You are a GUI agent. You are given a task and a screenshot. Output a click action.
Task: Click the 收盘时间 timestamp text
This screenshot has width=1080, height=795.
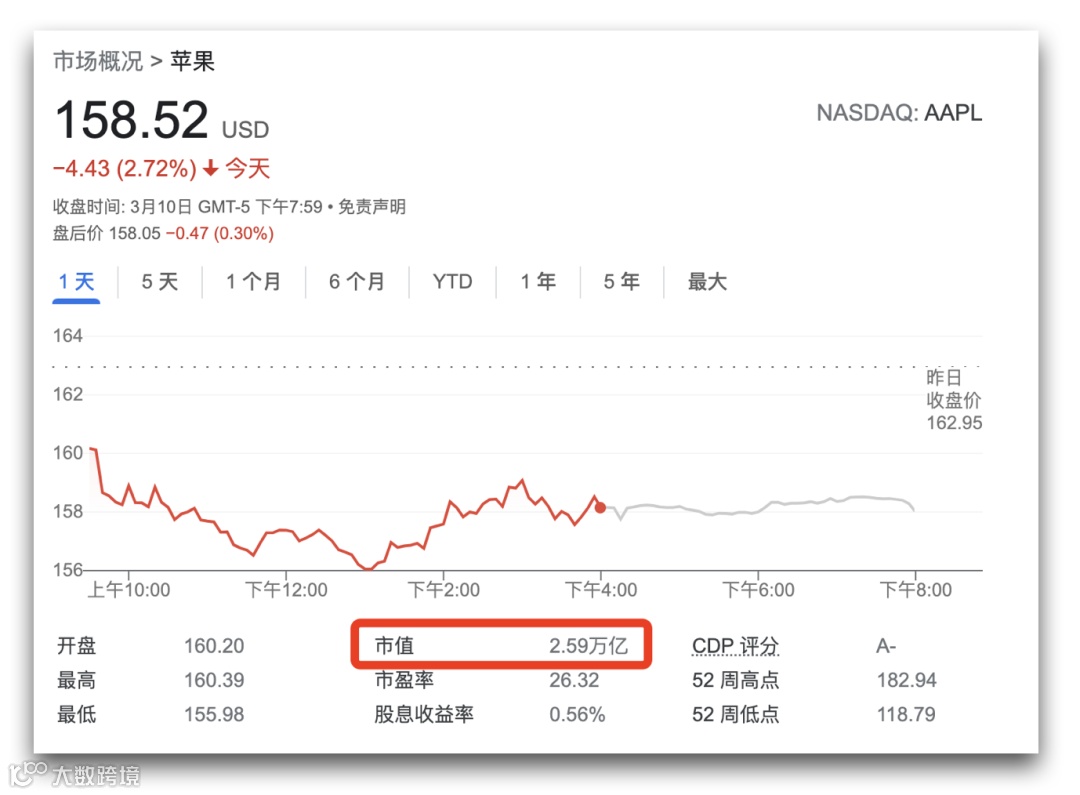coord(188,207)
